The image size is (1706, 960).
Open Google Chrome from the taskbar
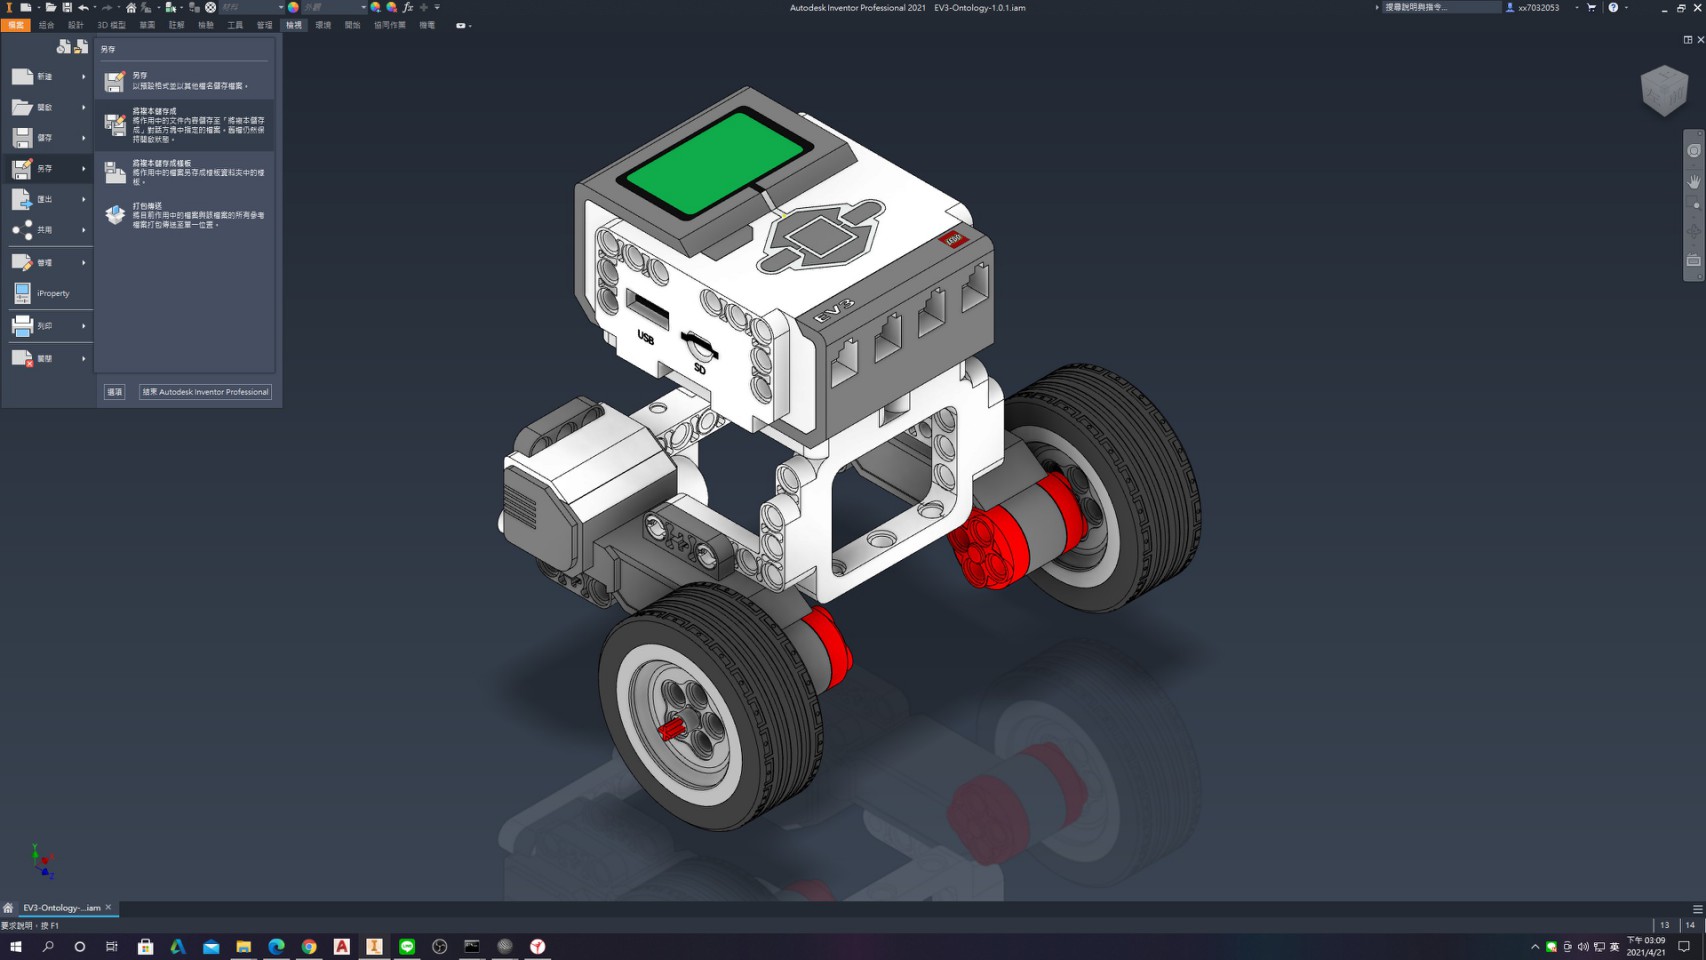[x=309, y=946]
